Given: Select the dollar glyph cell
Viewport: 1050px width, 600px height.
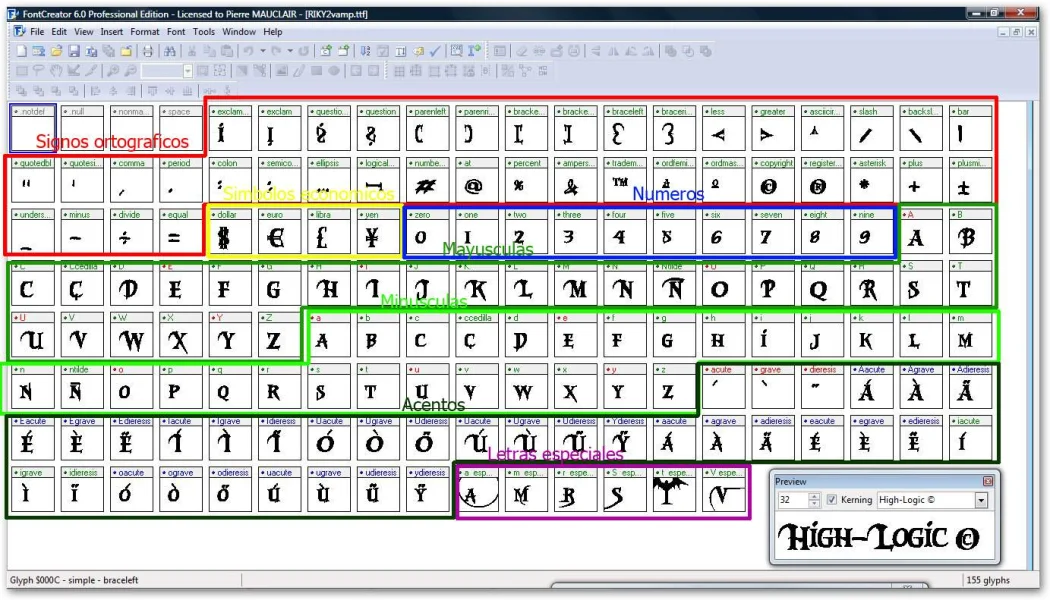Looking at the screenshot, I should [x=230, y=231].
